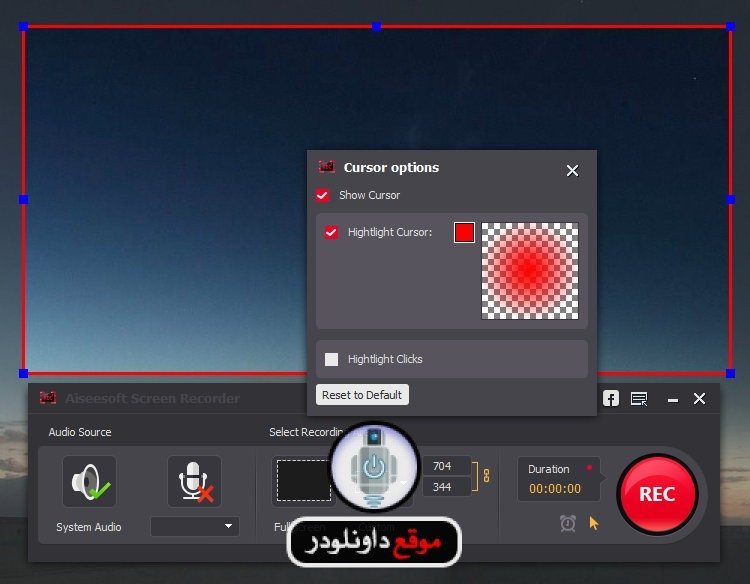Select the Full Screen recording area box
Image resolution: width=750 pixels, height=584 pixels.
pos(302,481)
